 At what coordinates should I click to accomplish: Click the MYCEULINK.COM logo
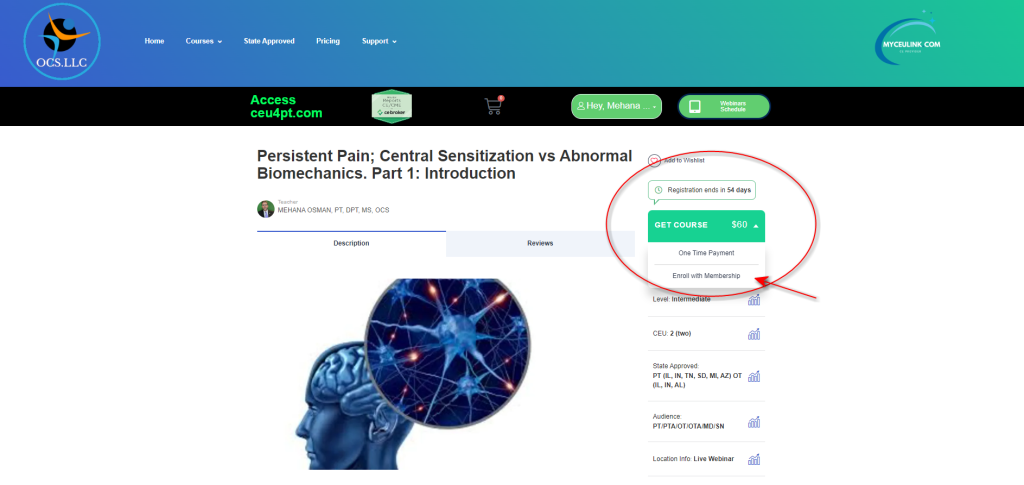907,42
